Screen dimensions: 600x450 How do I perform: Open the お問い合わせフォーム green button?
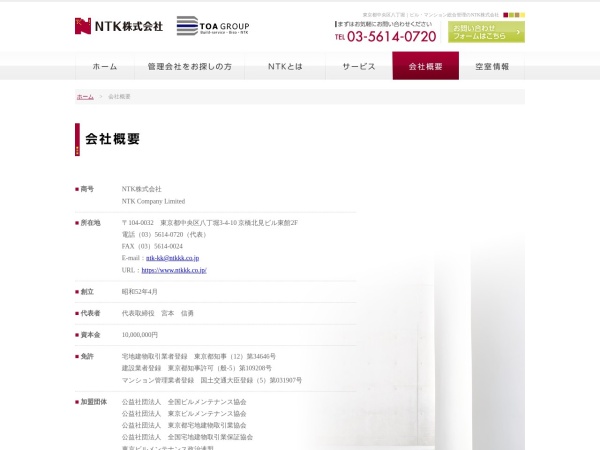[x=486, y=32]
